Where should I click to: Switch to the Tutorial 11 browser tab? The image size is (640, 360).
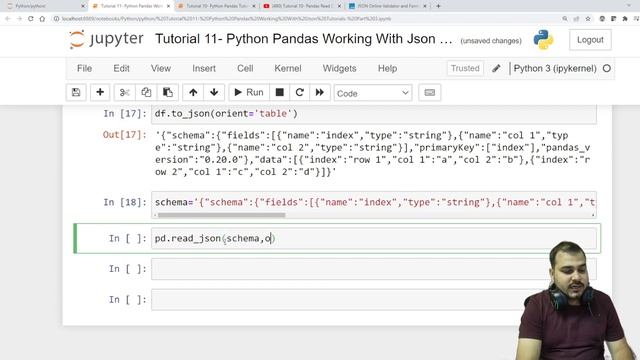[x=131, y=6]
